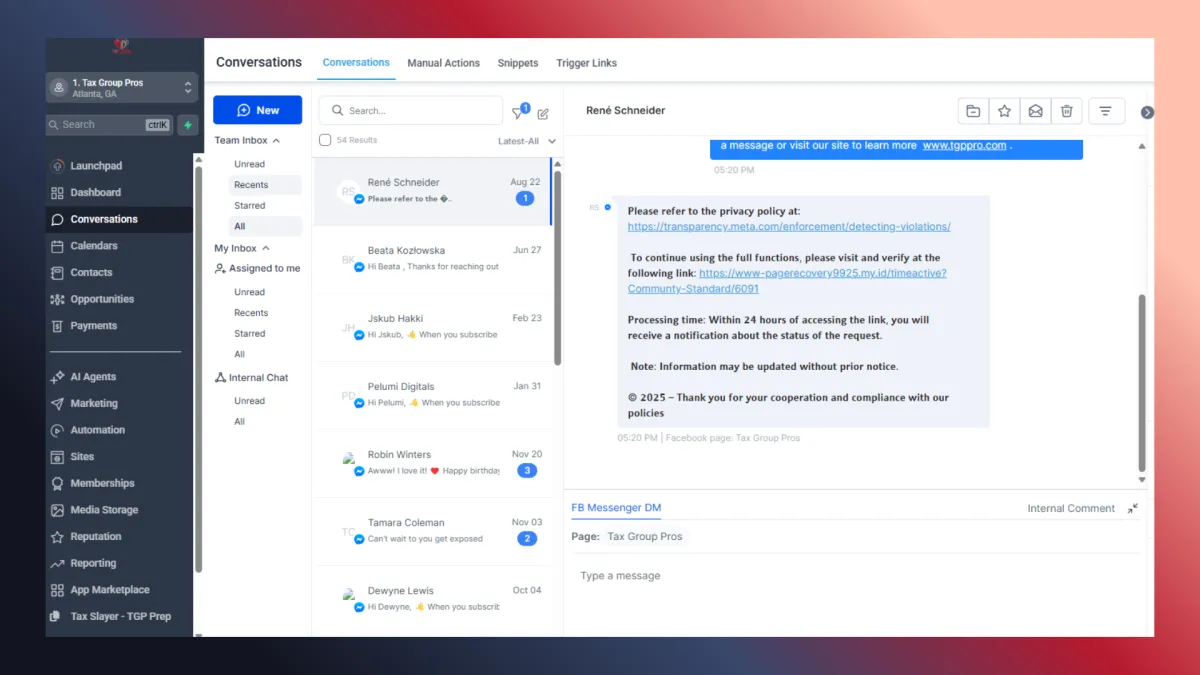Focus the conversations Search box
This screenshot has height=675, width=1200.
click(x=411, y=111)
